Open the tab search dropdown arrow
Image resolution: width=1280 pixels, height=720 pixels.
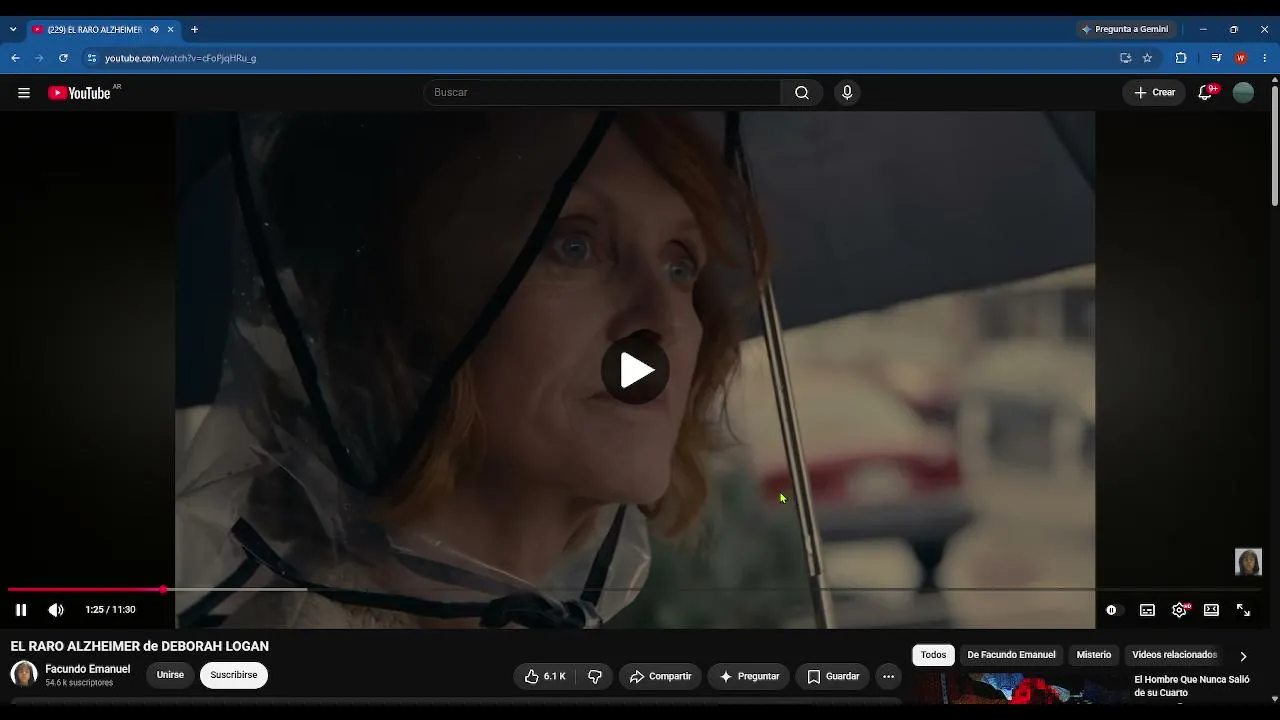[13, 30]
